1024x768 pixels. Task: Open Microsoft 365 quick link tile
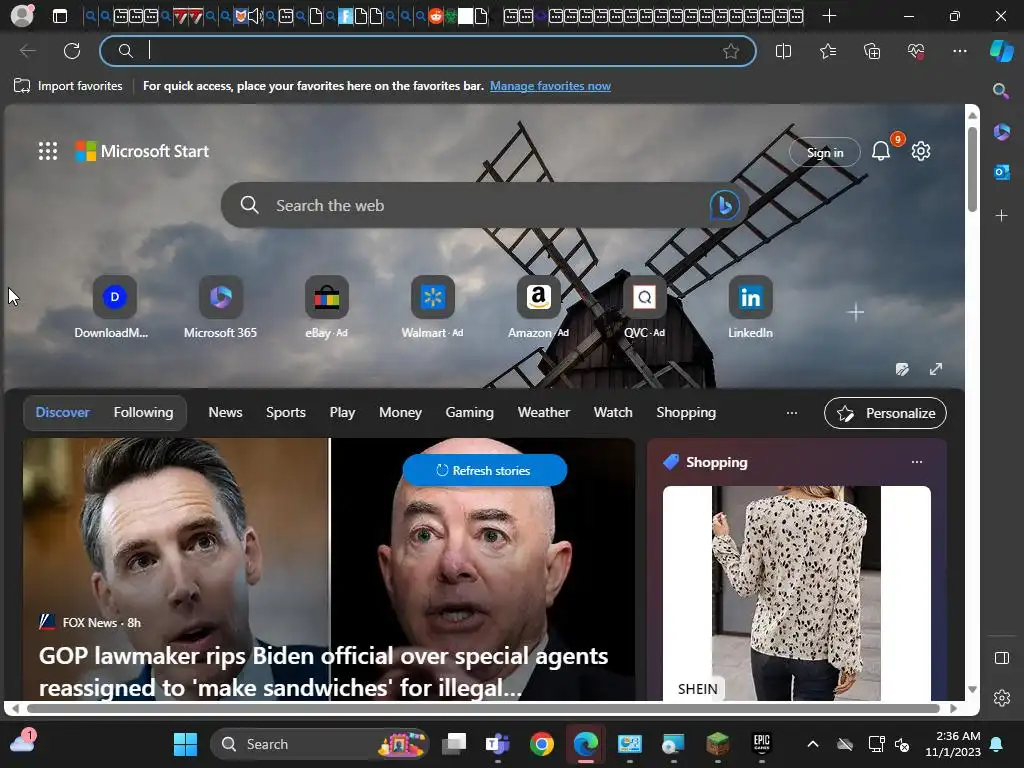(x=221, y=307)
